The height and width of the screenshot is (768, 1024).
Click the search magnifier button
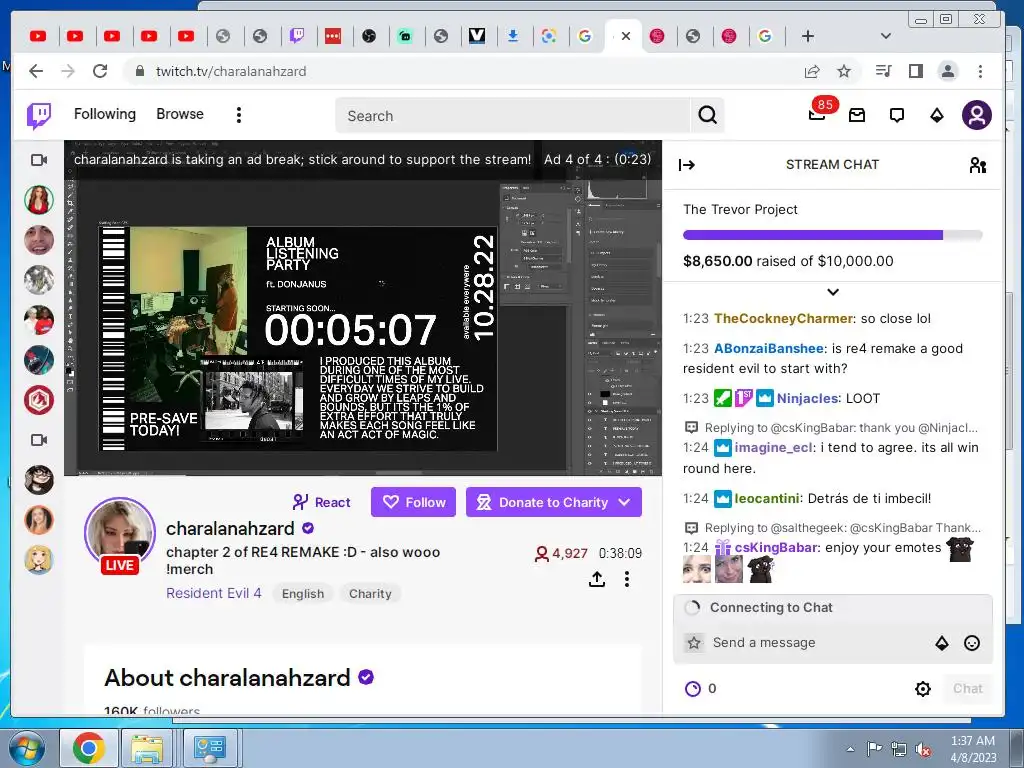point(707,116)
